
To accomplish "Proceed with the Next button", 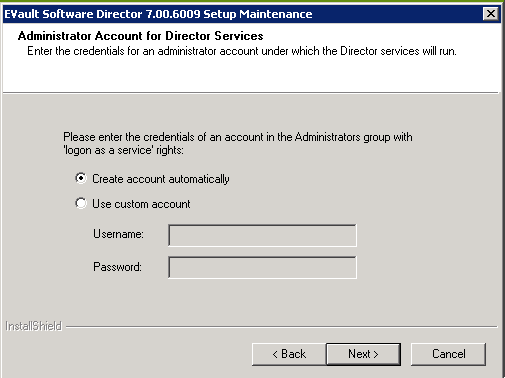I will pyautogui.click(x=363, y=354).
